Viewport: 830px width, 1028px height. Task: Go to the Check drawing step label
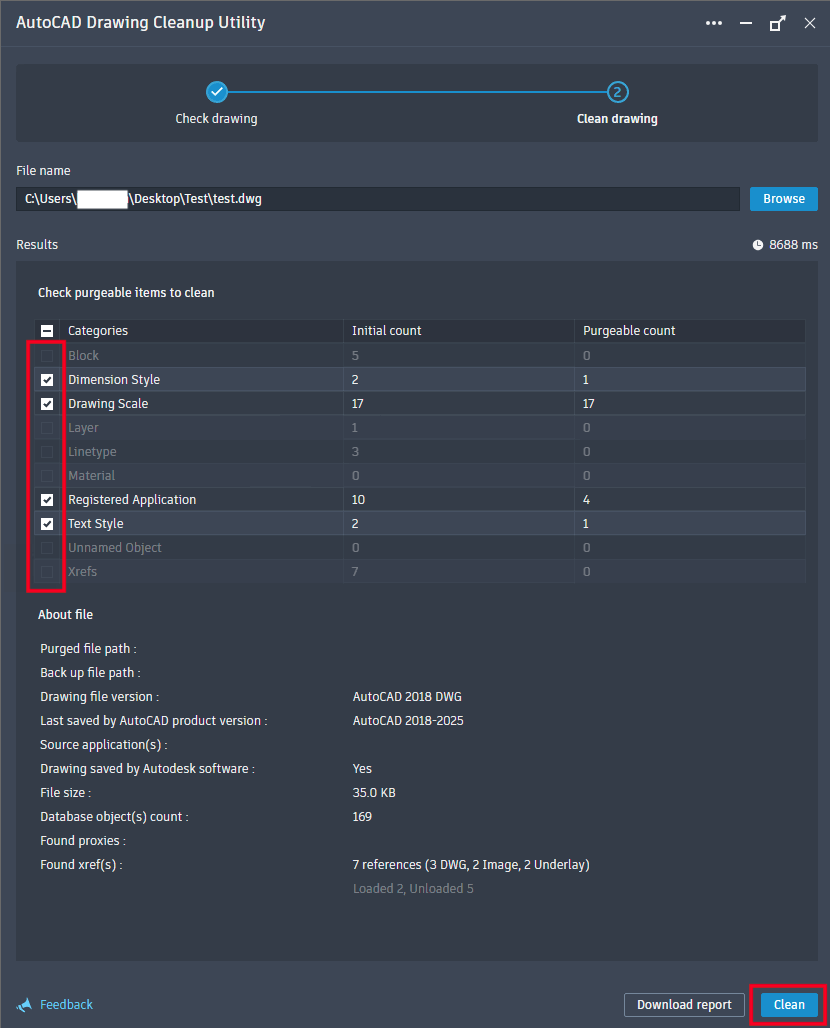pos(216,119)
